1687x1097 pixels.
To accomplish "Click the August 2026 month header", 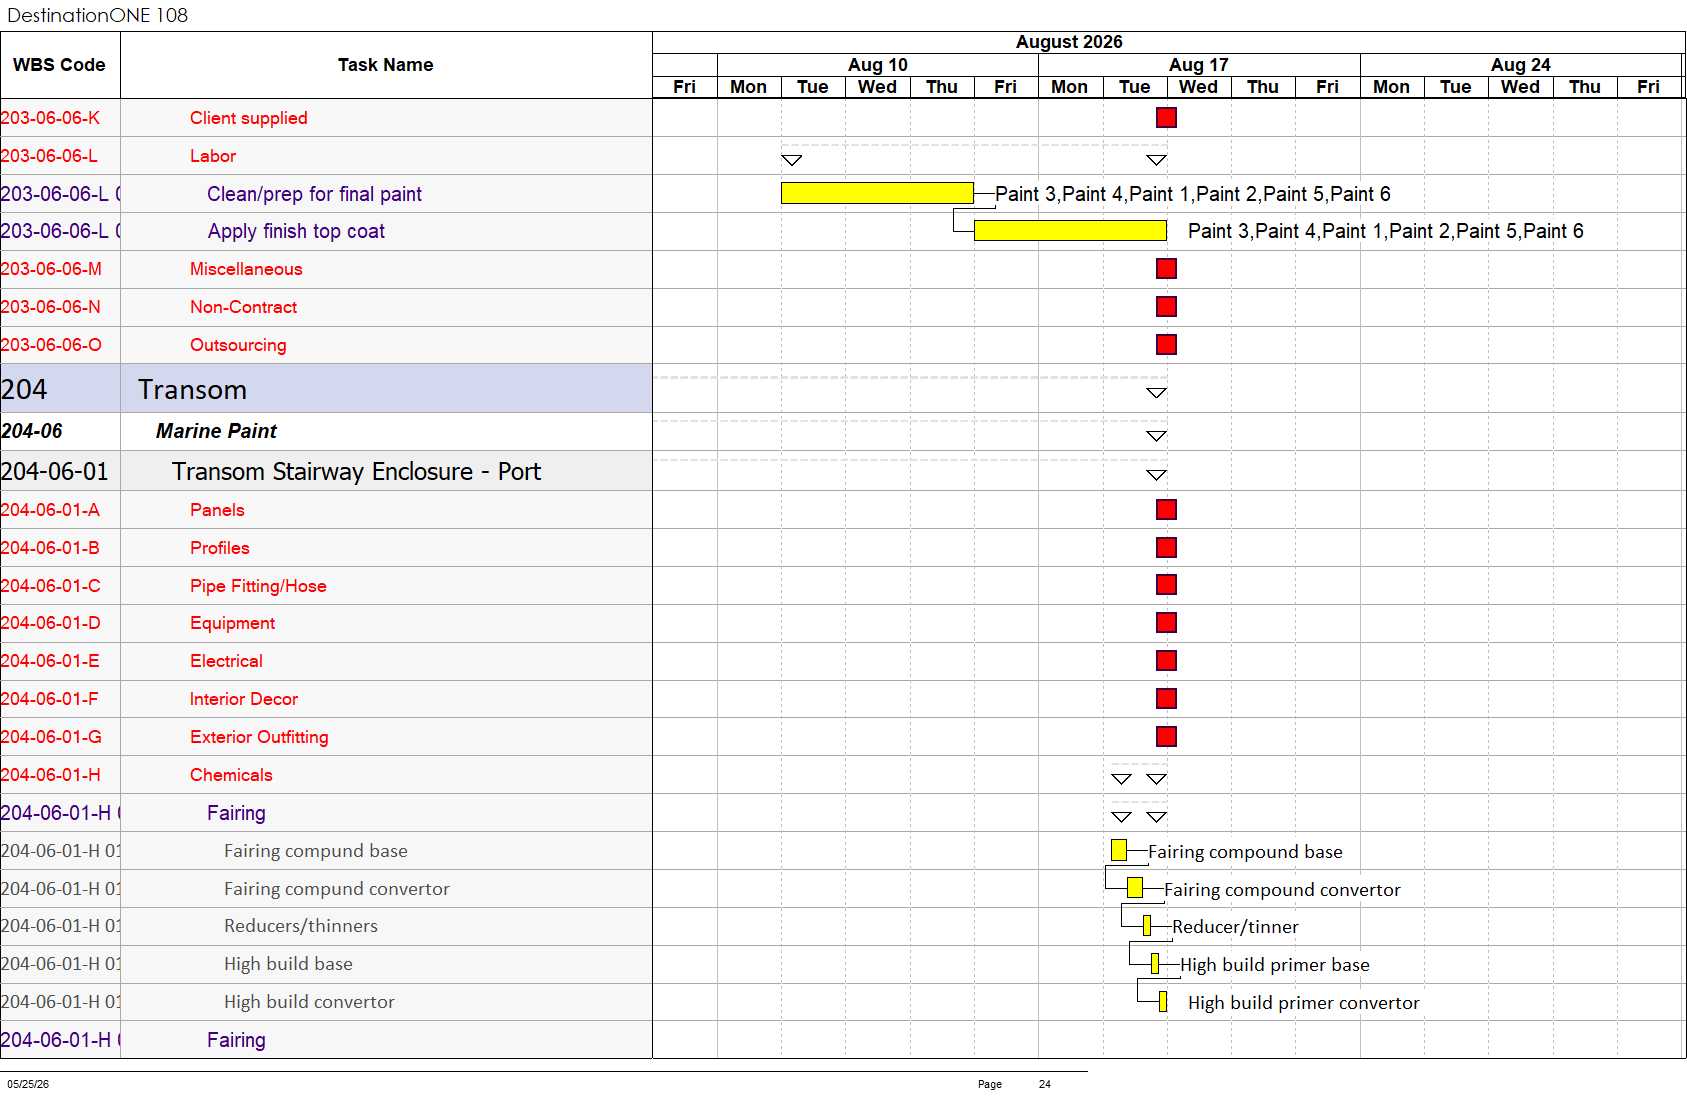I will pos(1069,42).
